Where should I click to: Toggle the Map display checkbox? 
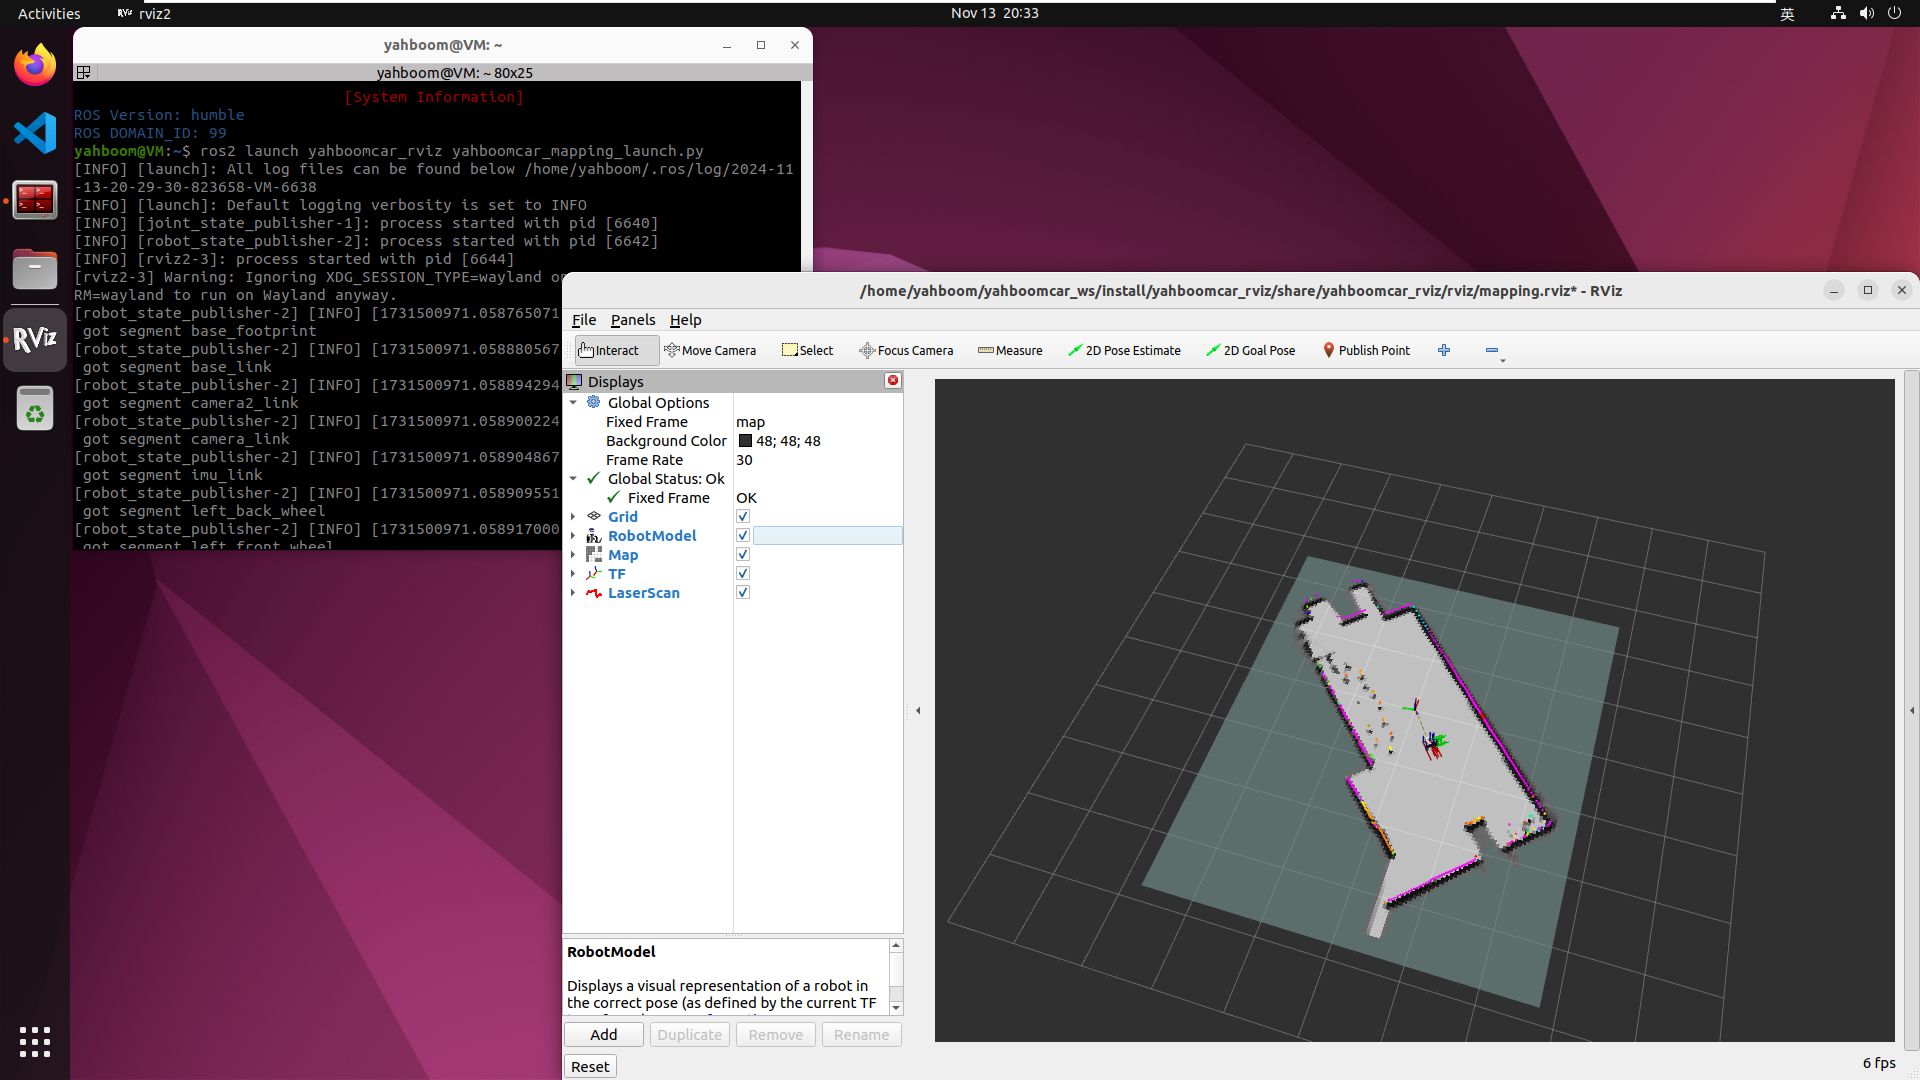pyautogui.click(x=743, y=555)
